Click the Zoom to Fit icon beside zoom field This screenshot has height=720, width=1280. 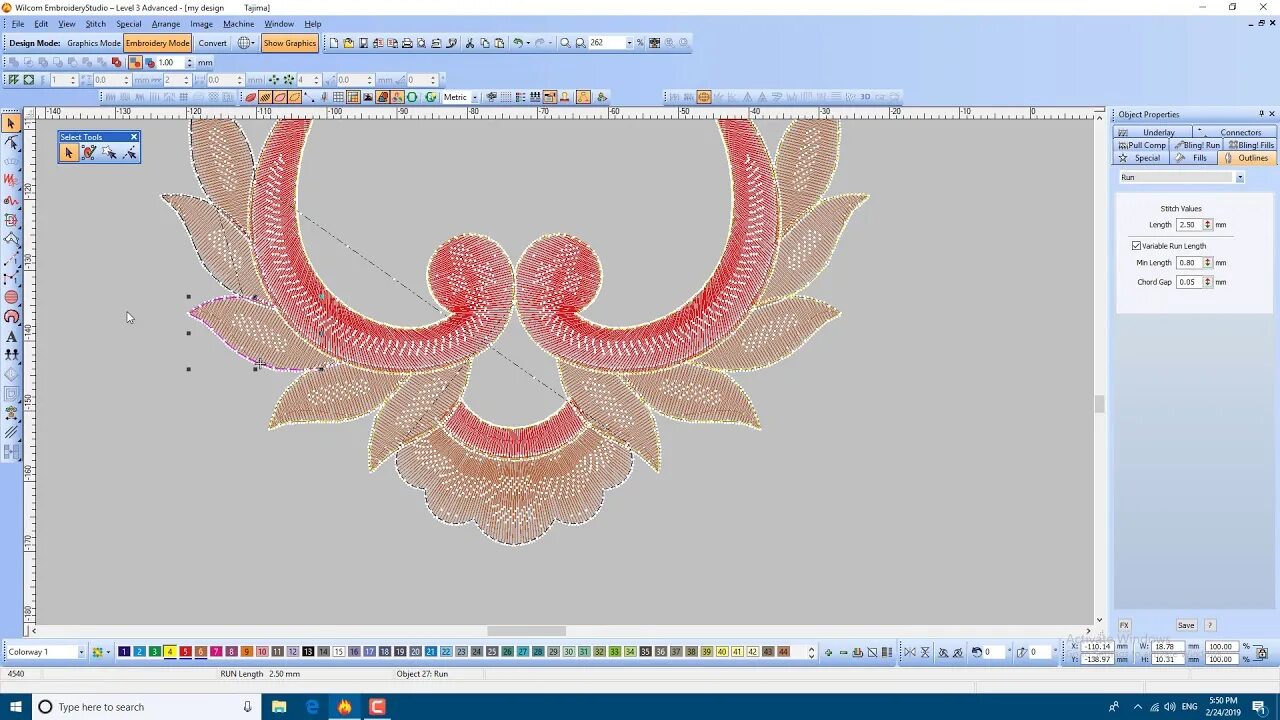[x=580, y=43]
